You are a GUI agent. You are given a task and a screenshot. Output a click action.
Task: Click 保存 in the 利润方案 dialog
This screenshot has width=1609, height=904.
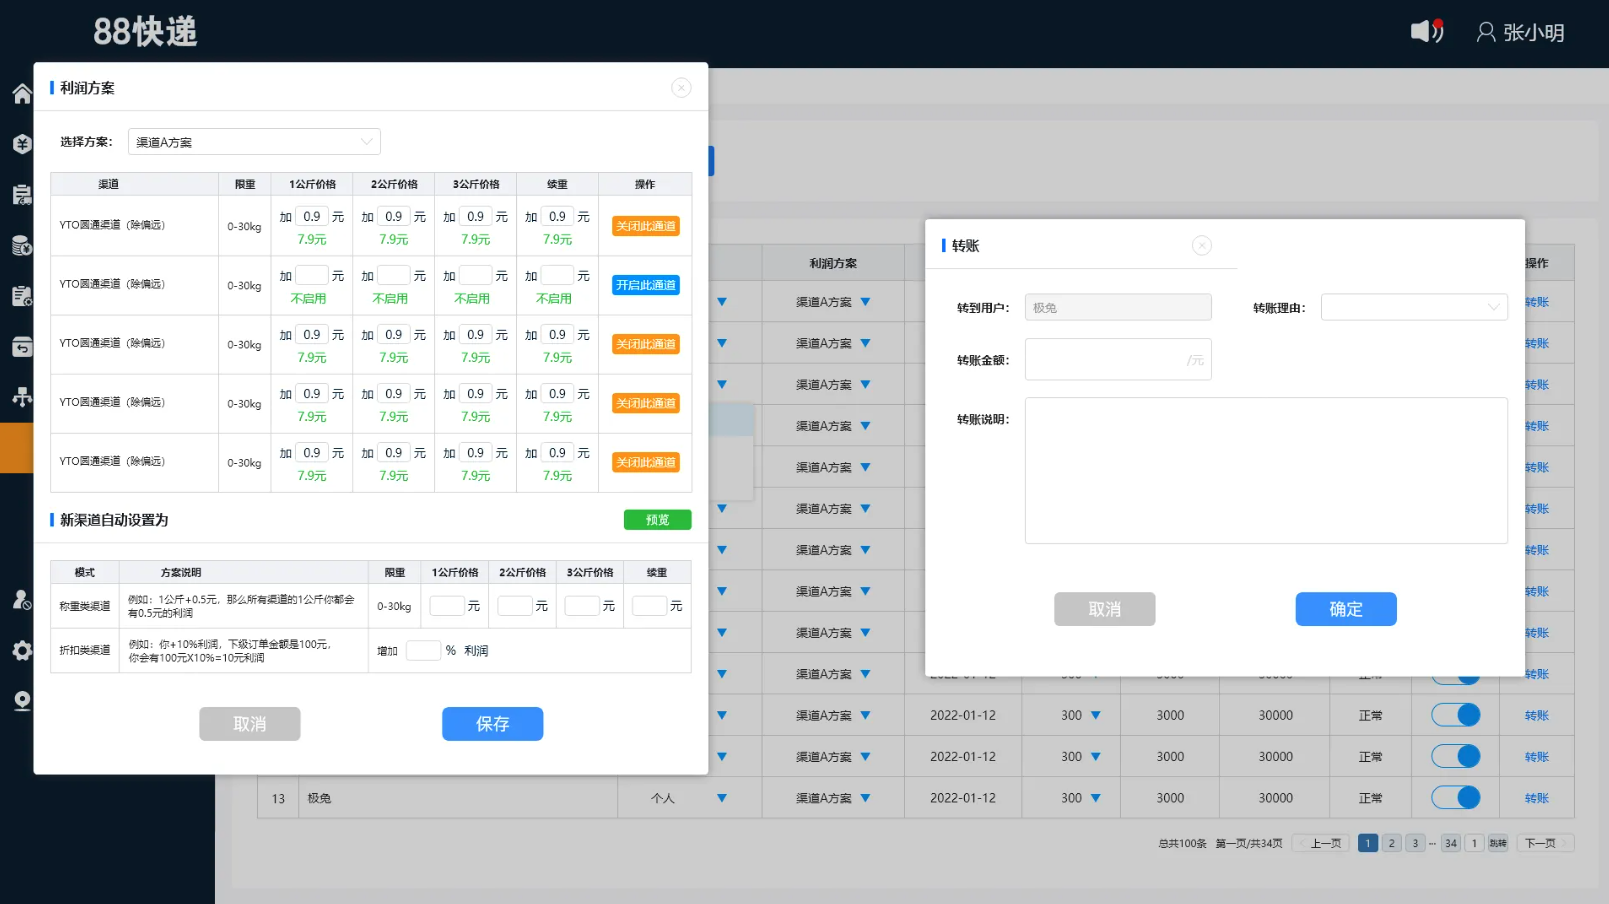492,724
